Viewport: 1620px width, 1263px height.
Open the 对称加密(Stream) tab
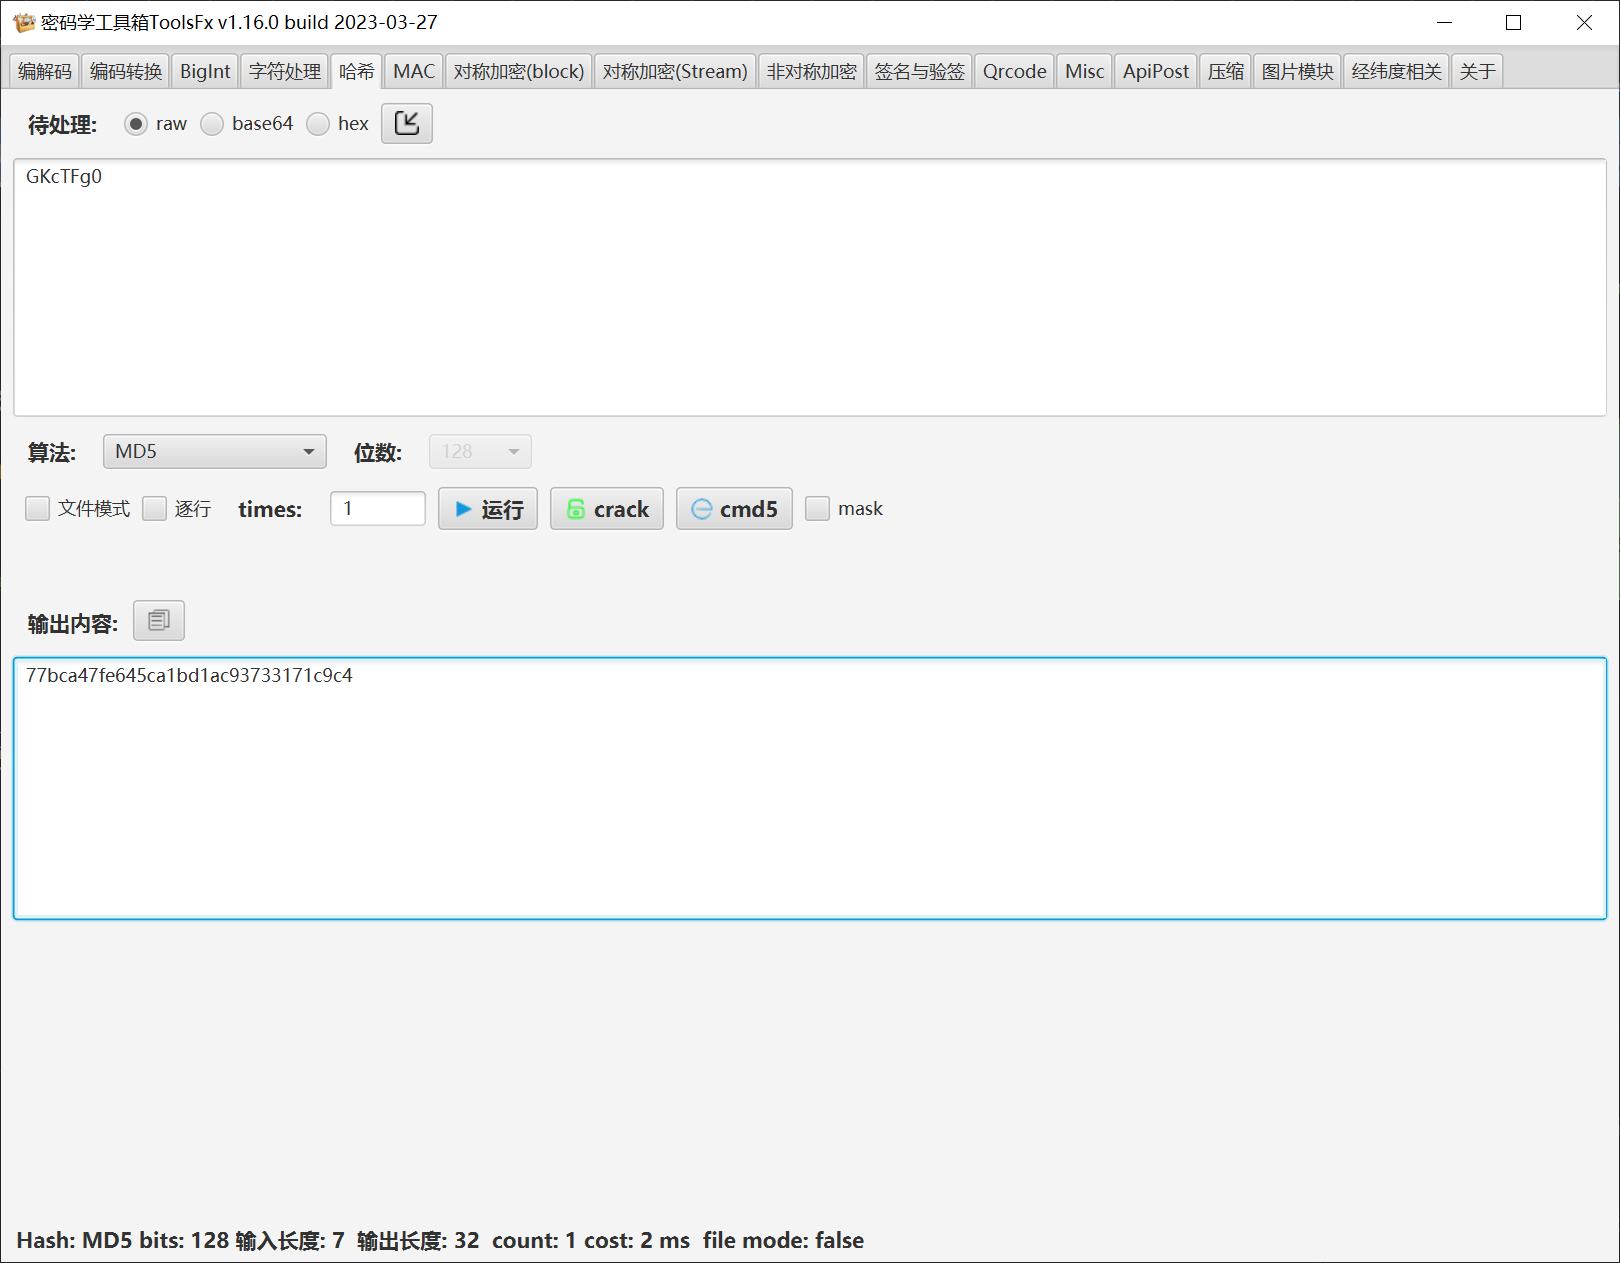point(676,71)
